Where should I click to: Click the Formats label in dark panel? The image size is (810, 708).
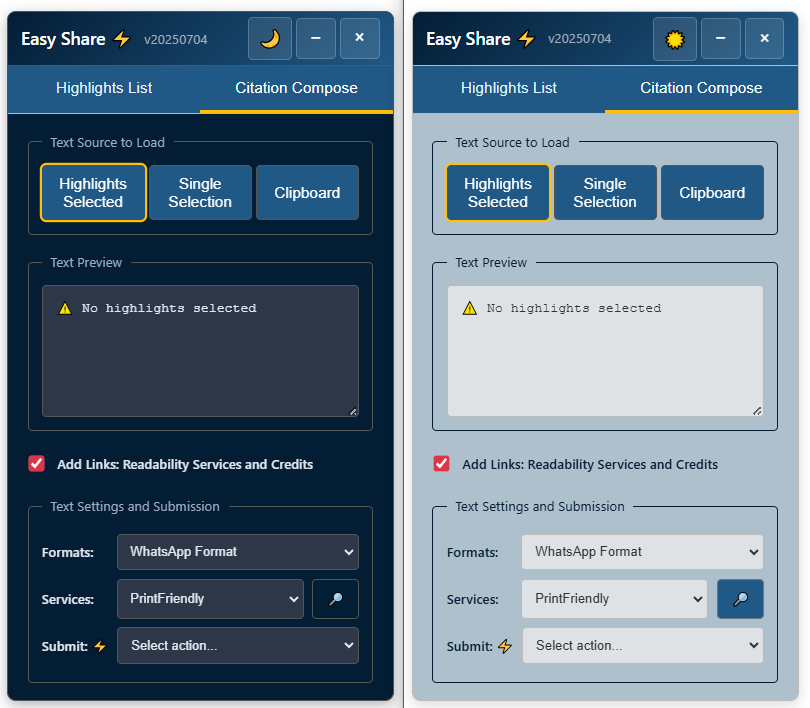pos(68,553)
